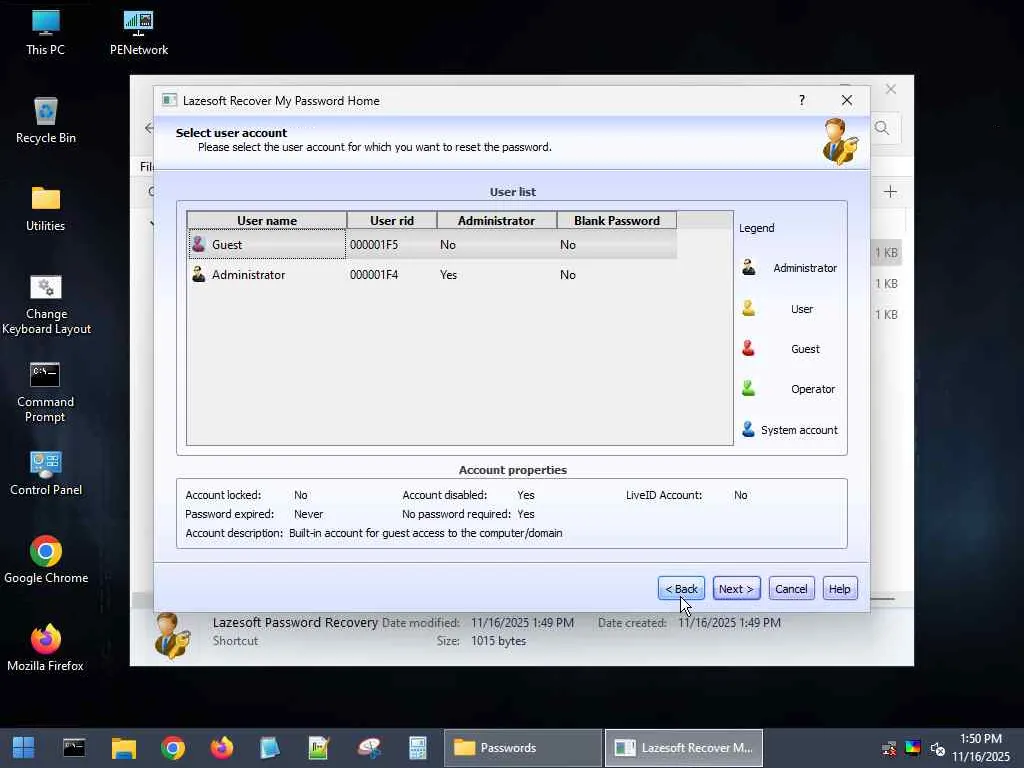Open the calculator taskbar icon
This screenshot has width=1024, height=768.
pyautogui.click(x=418, y=748)
